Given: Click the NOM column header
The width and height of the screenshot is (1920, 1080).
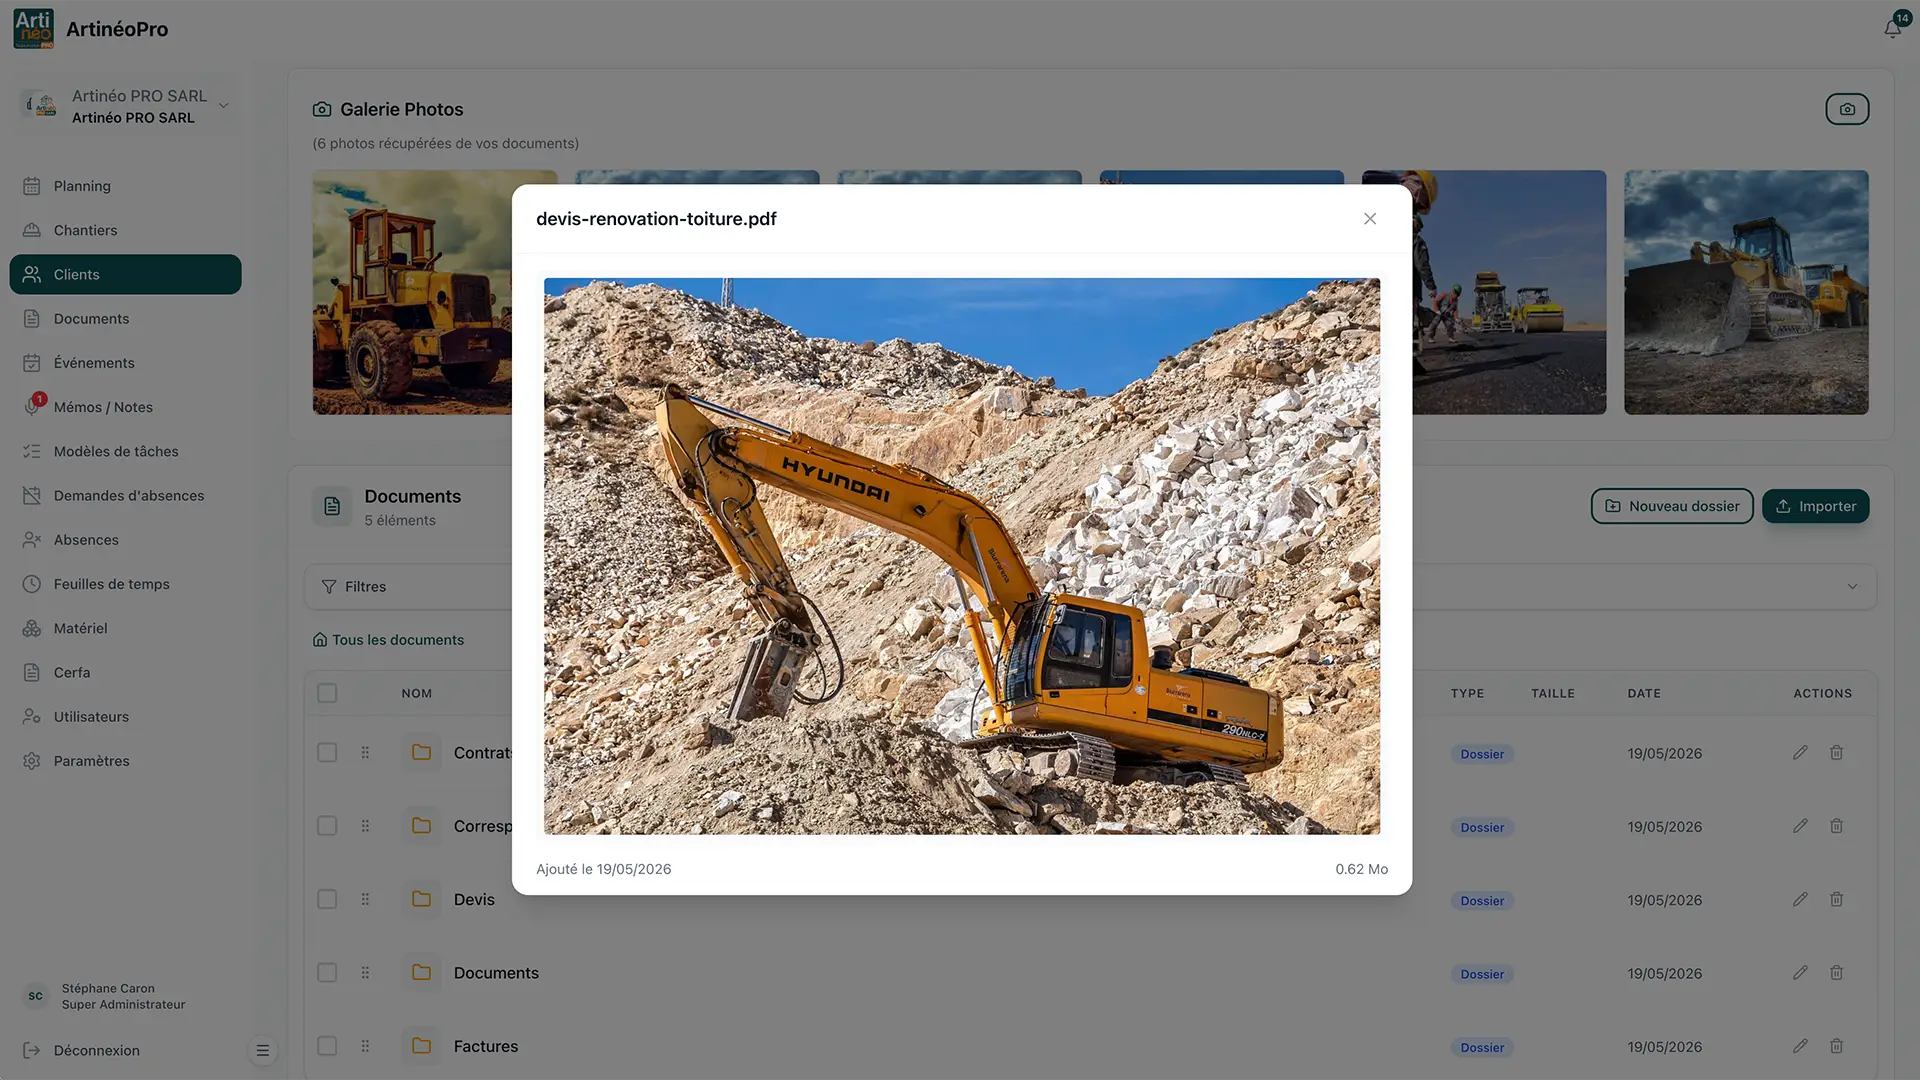Looking at the screenshot, I should (x=417, y=693).
